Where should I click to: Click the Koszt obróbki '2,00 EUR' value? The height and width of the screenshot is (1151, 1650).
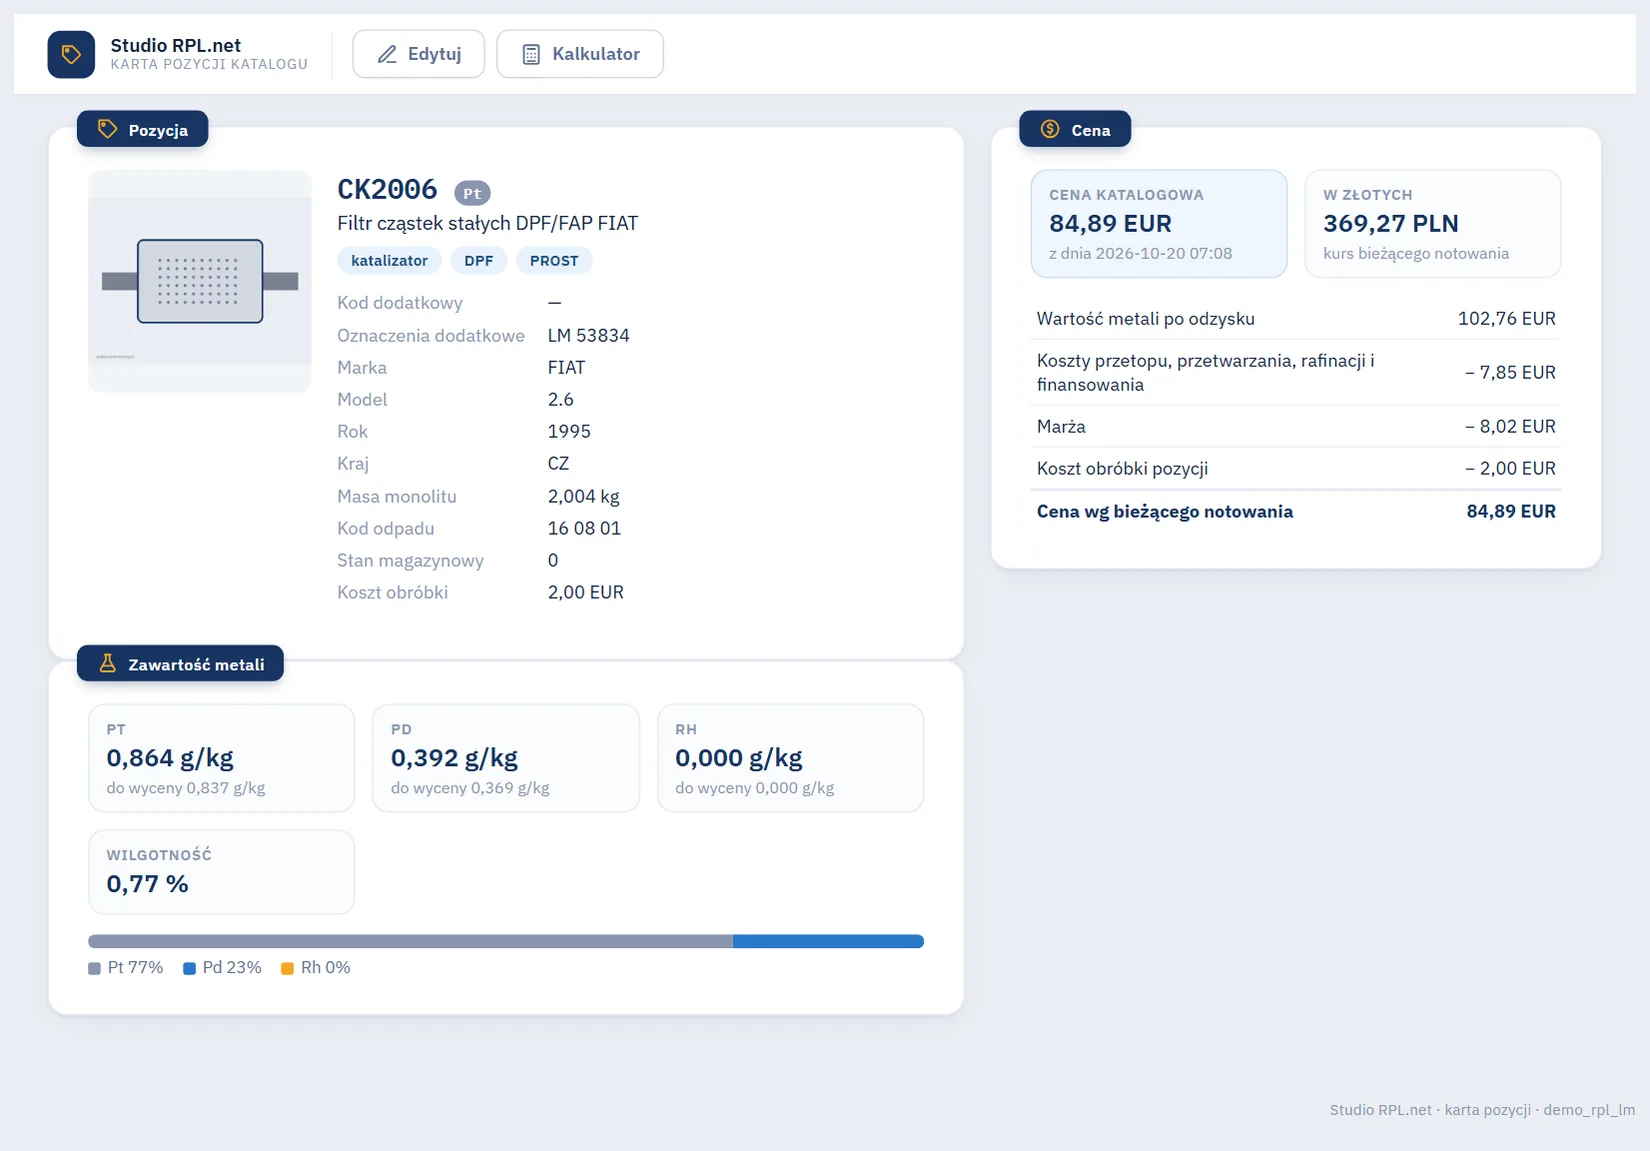[585, 592]
